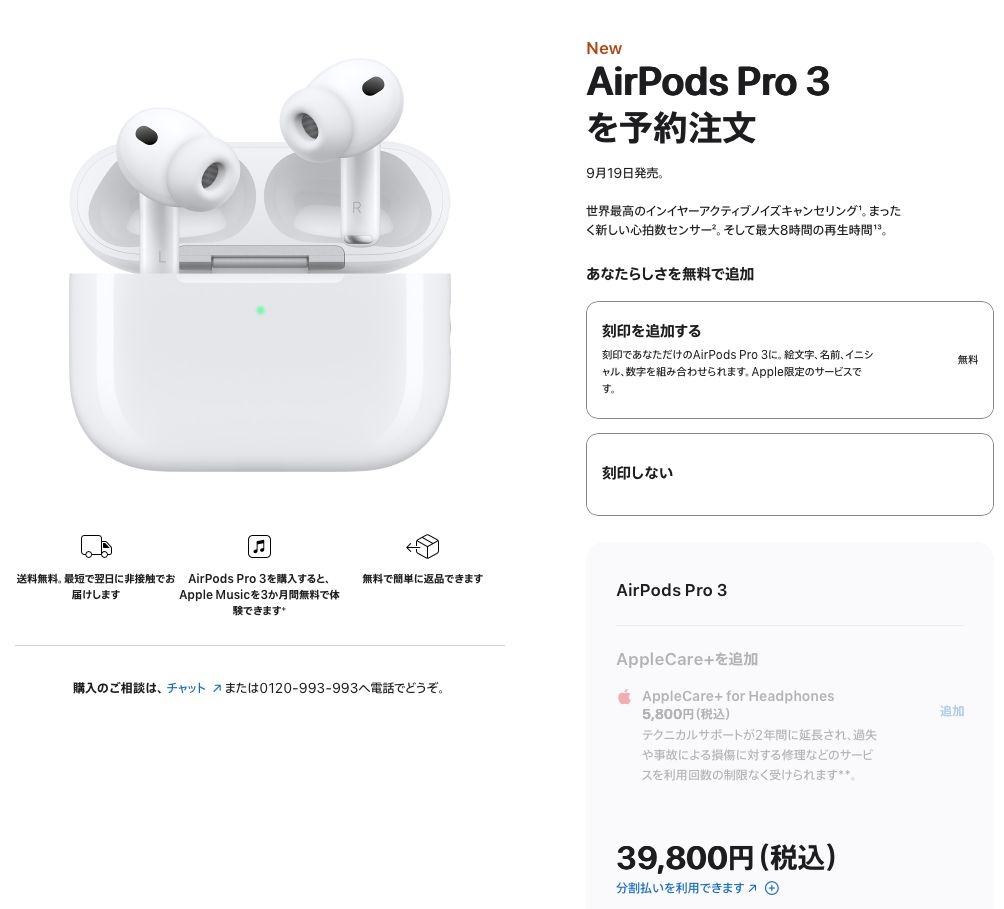Click the return box icon
The image size is (1004, 909).
423,547
